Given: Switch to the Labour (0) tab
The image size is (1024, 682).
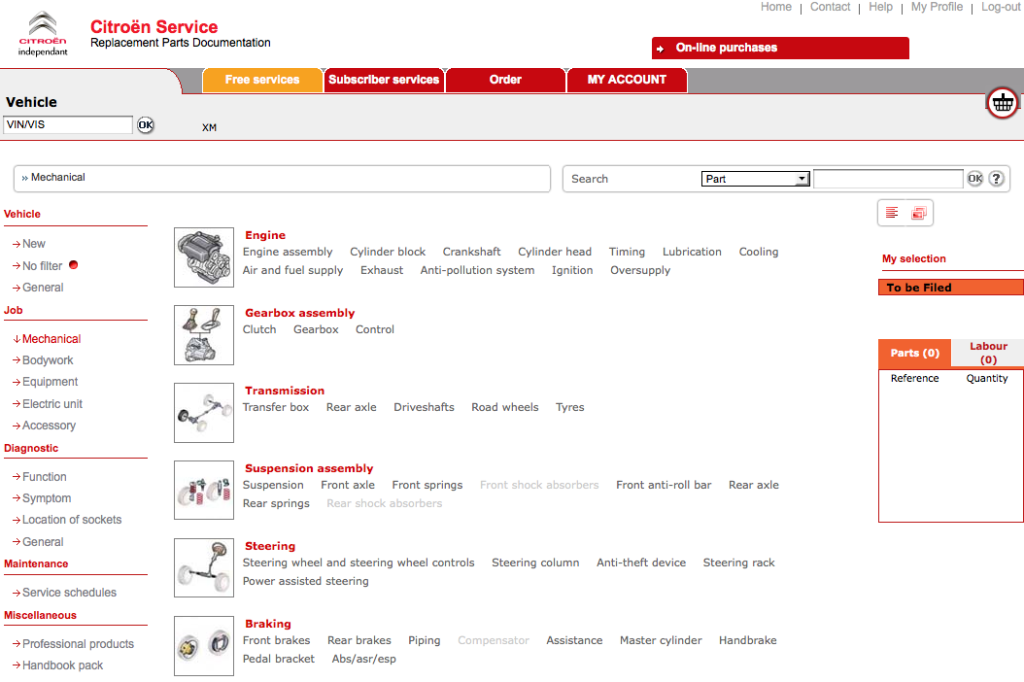Looking at the screenshot, I should pyautogui.click(x=987, y=353).
